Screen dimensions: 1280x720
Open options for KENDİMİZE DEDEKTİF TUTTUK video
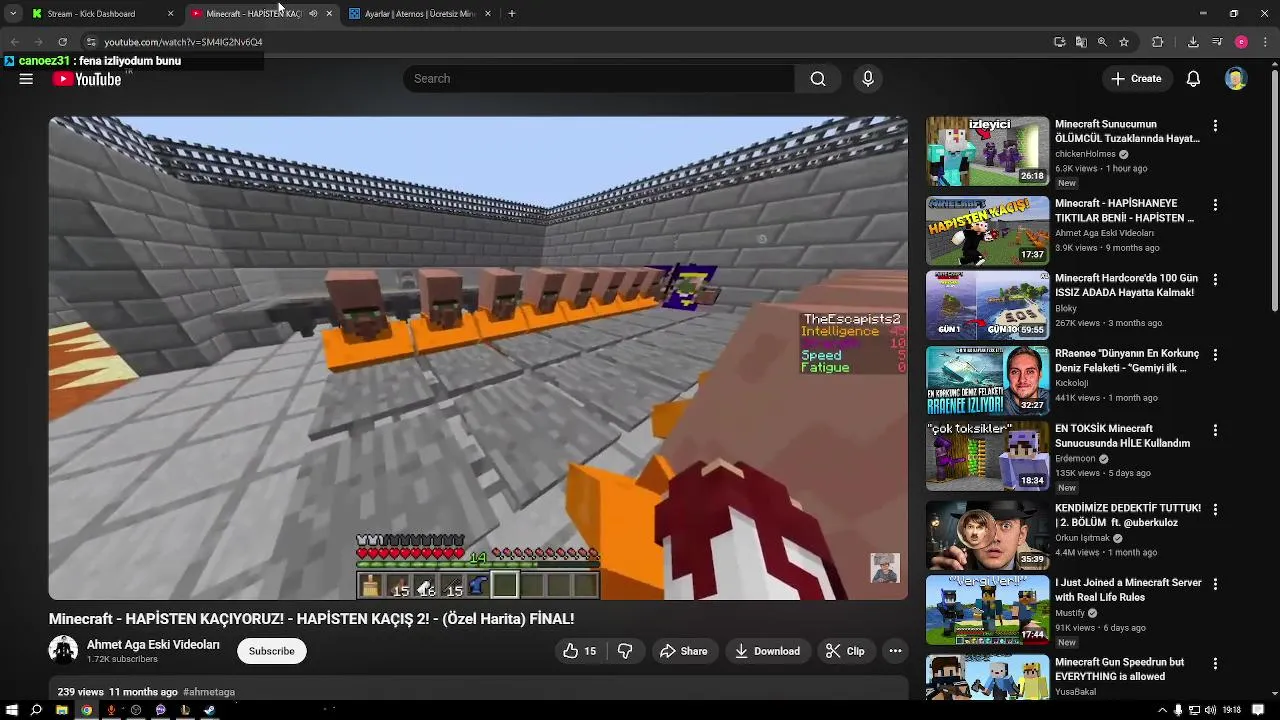point(1215,509)
